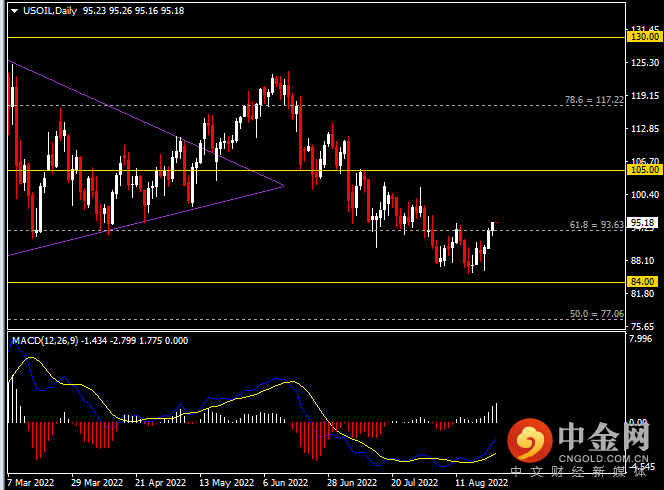
Task: Click the 6 Jun 2022 date label
Action: [x=285, y=483]
